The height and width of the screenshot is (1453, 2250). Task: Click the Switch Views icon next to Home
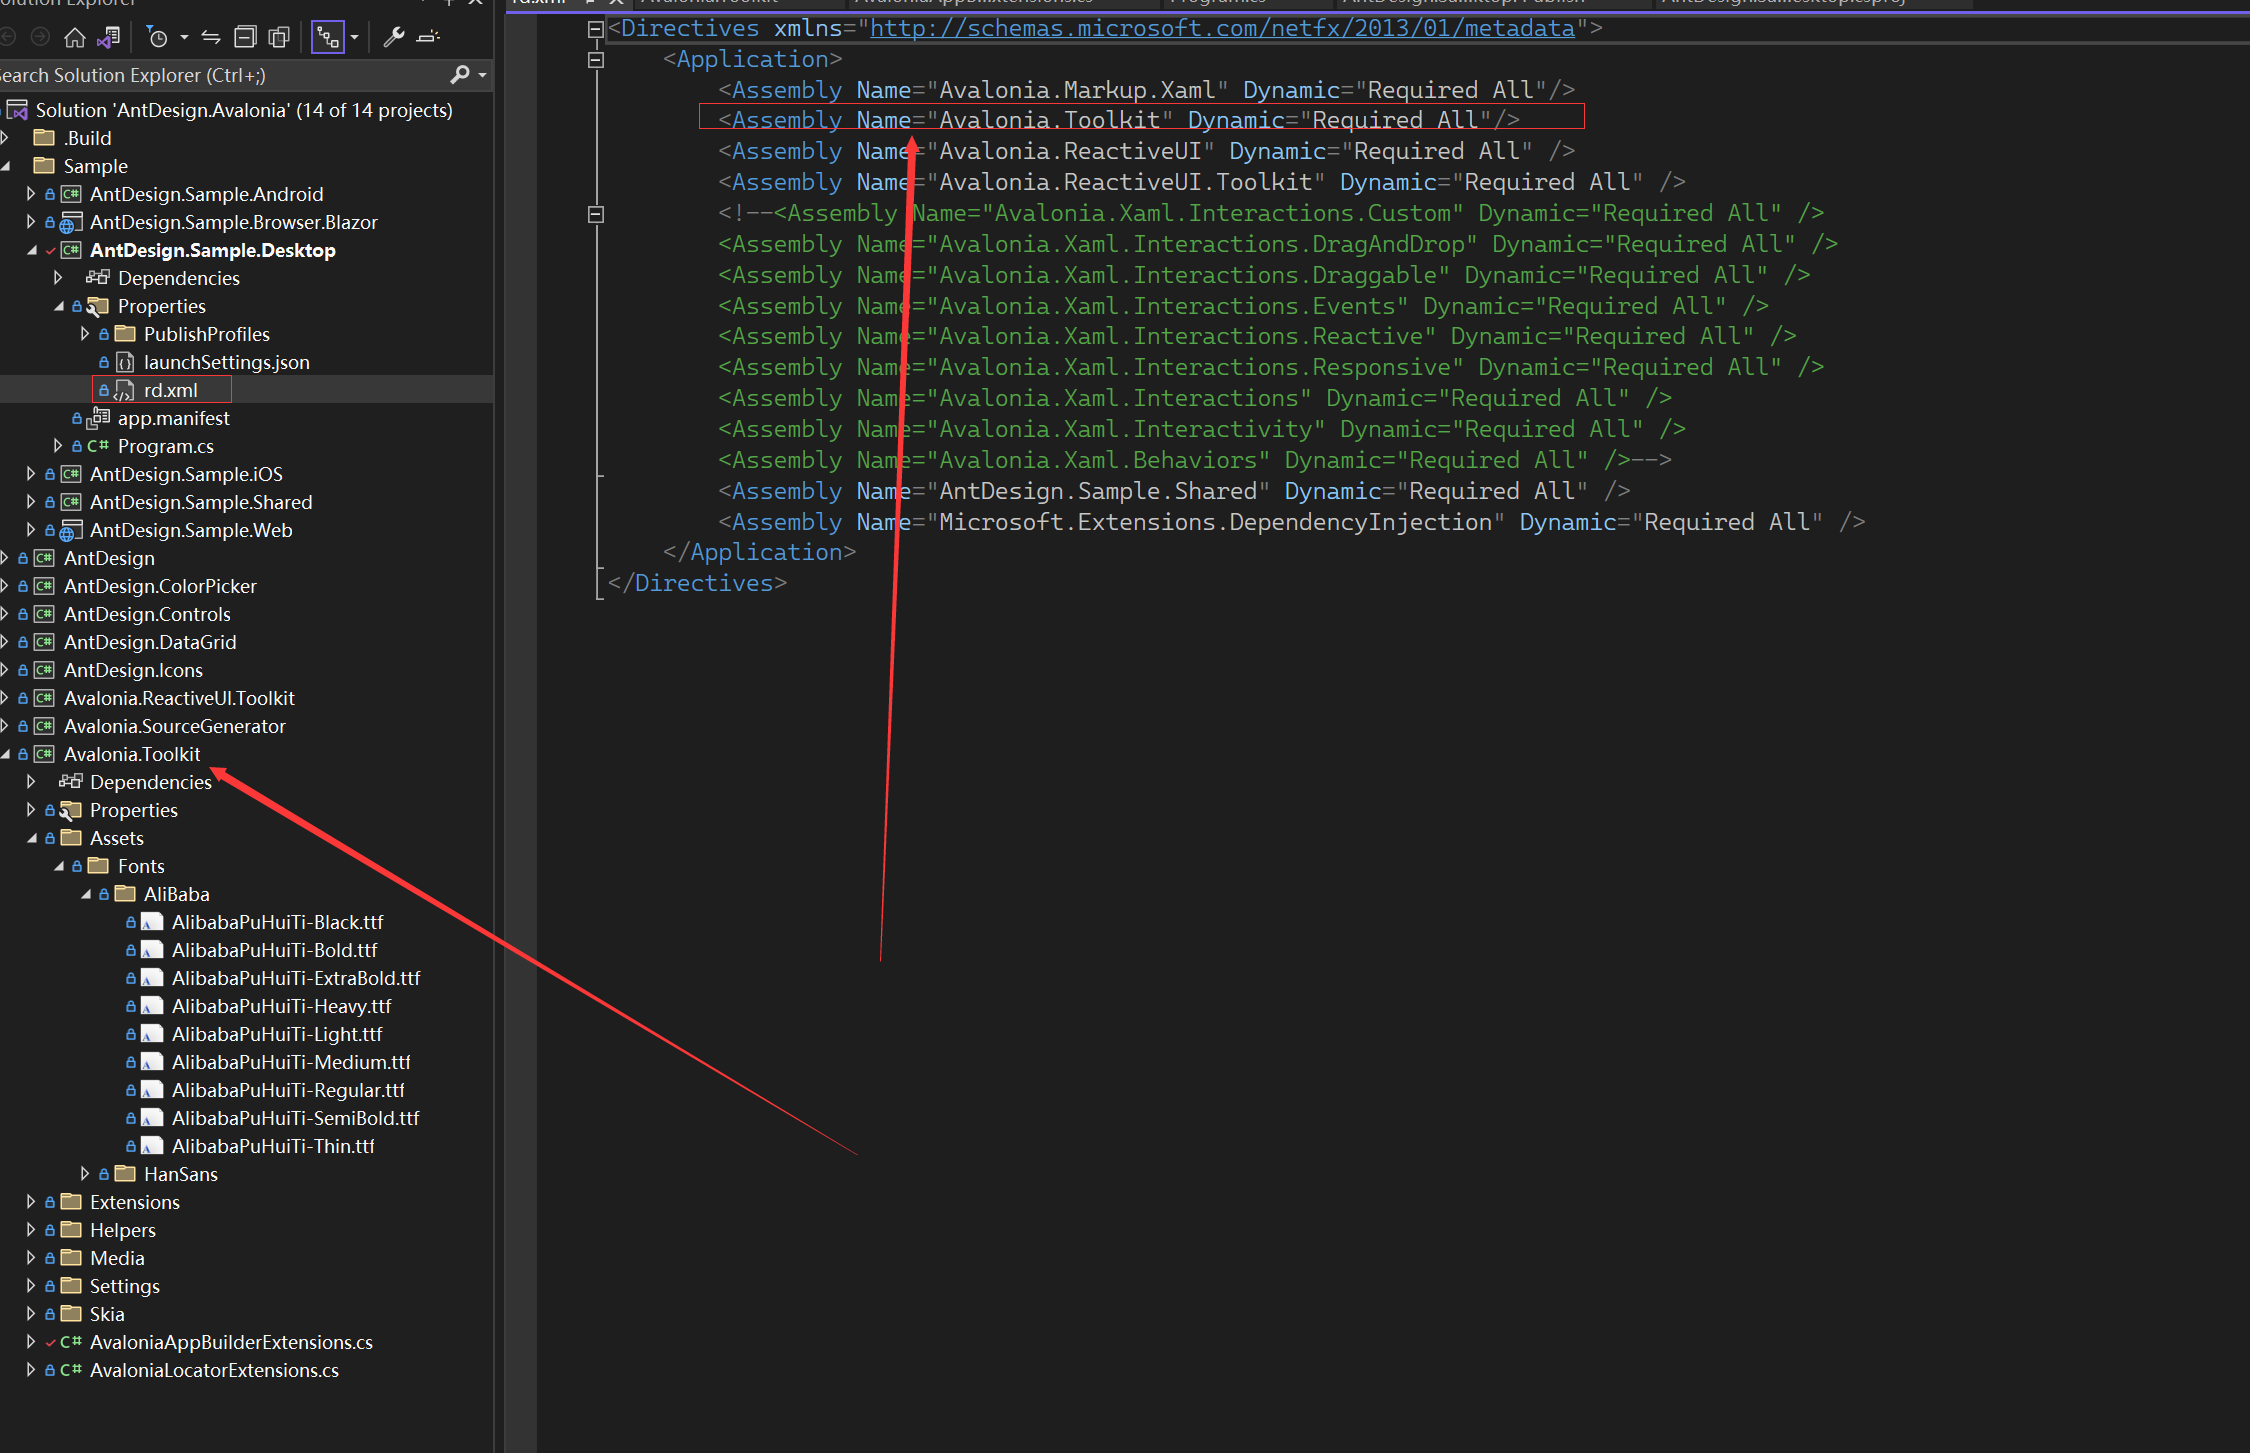pos(108,37)
